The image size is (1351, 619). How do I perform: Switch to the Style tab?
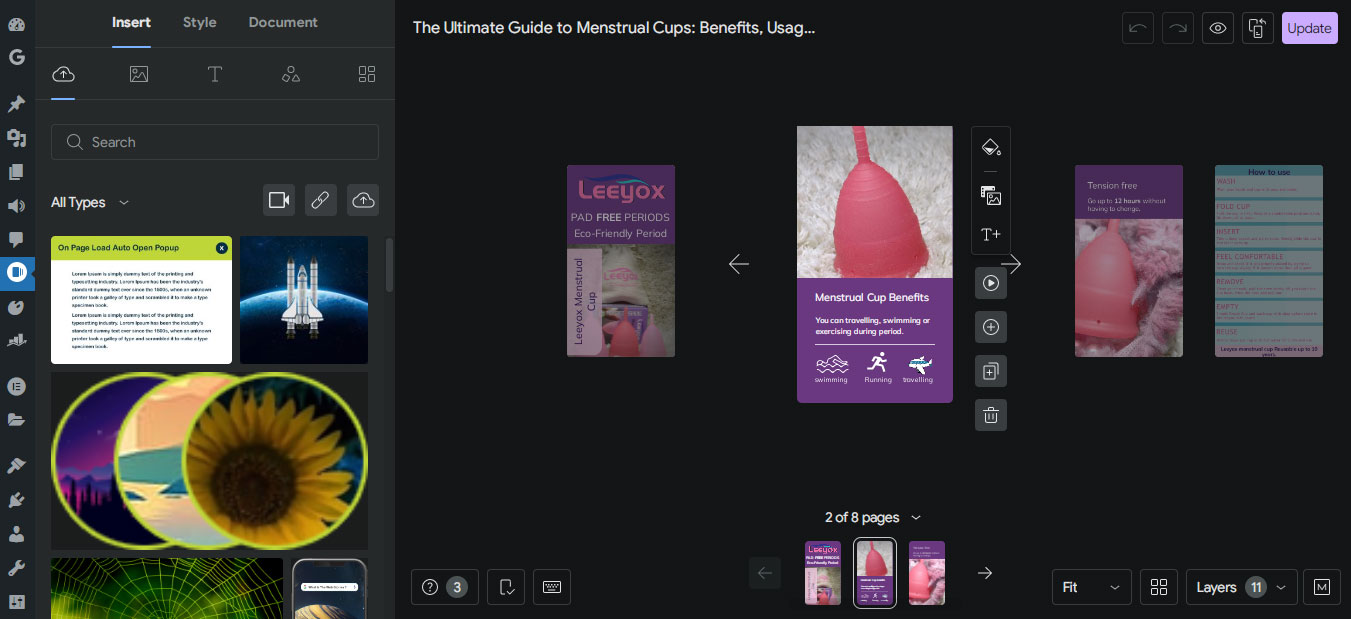point(200,22)
